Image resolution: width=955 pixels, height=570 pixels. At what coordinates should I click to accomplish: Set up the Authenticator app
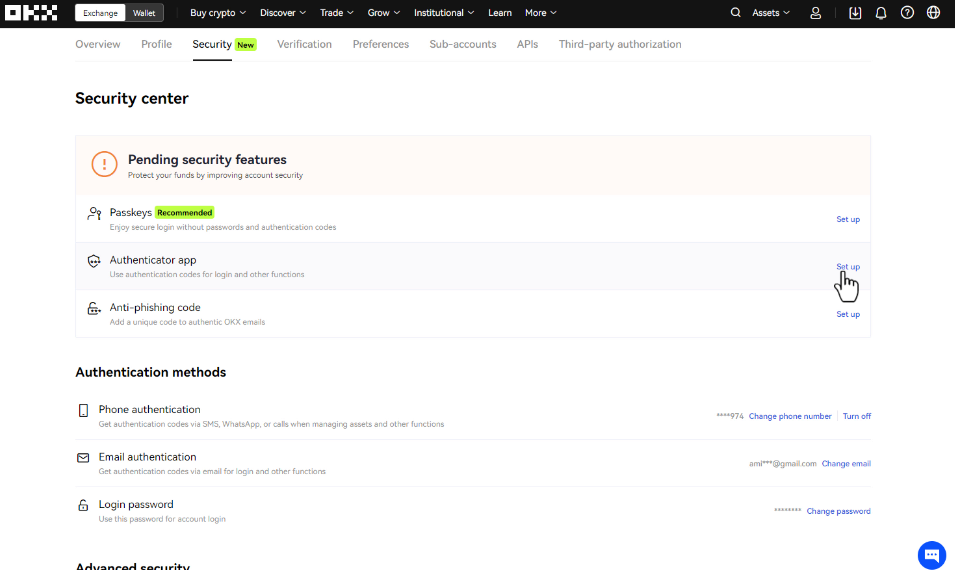(x=848, y=267)
